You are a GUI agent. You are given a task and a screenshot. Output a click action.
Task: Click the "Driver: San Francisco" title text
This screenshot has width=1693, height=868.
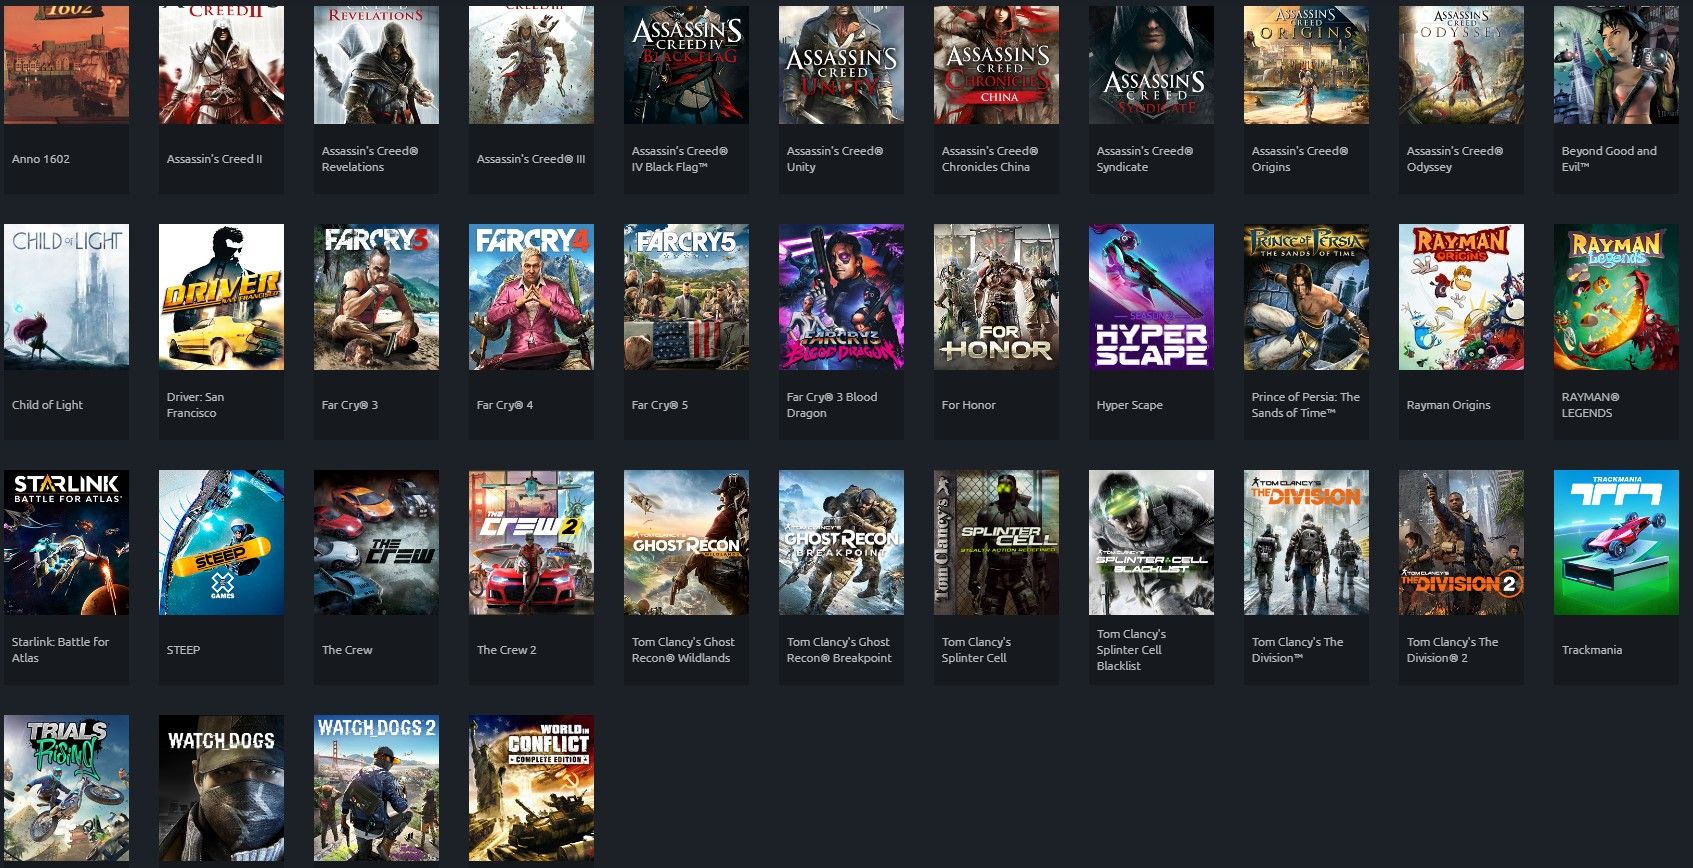click(195, 405)
